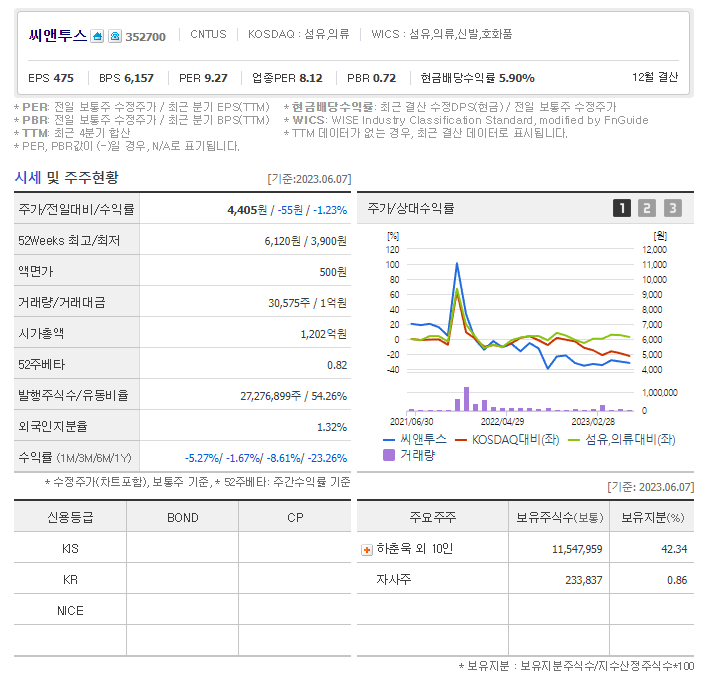
Task: Click the 자사주 row label
Action: click(393, 580)
